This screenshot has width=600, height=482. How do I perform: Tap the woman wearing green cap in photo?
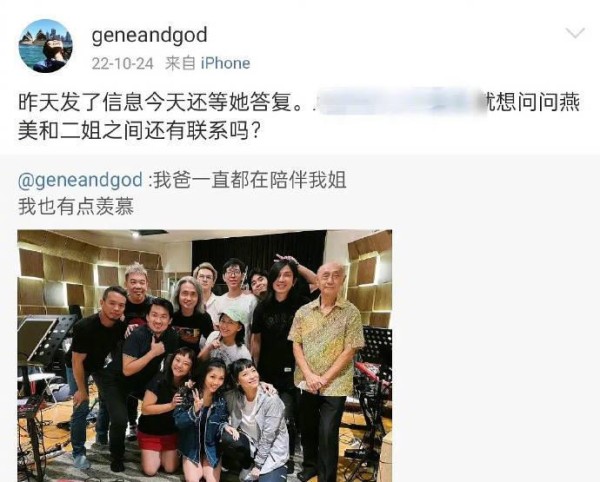228,335
